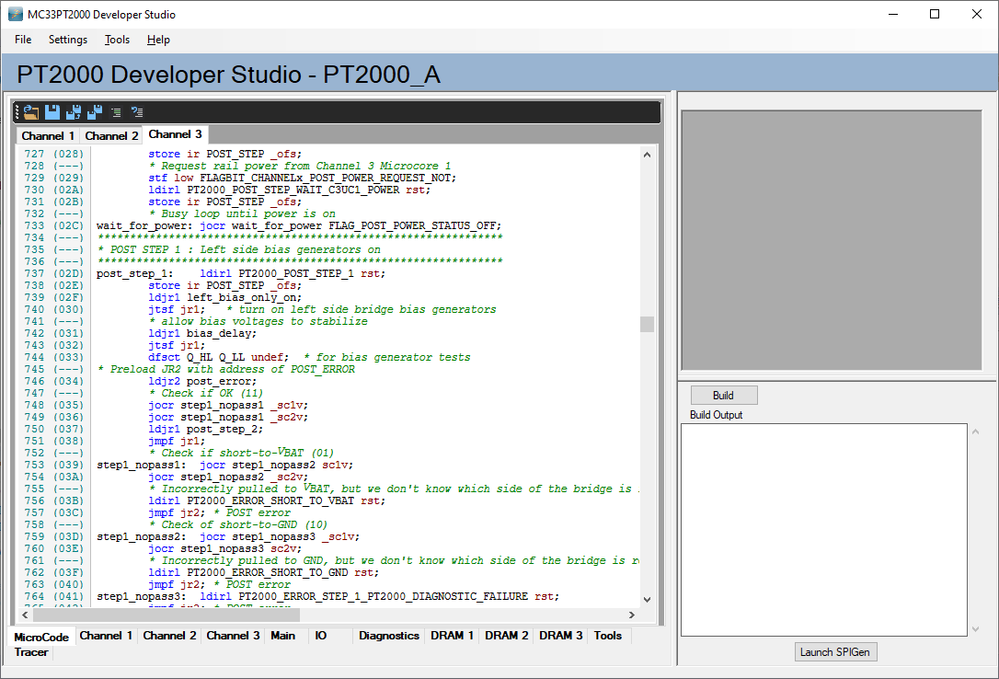Click the uncomment lines toolbar icon
The image size is (999, 679).
tap(137, 112)
